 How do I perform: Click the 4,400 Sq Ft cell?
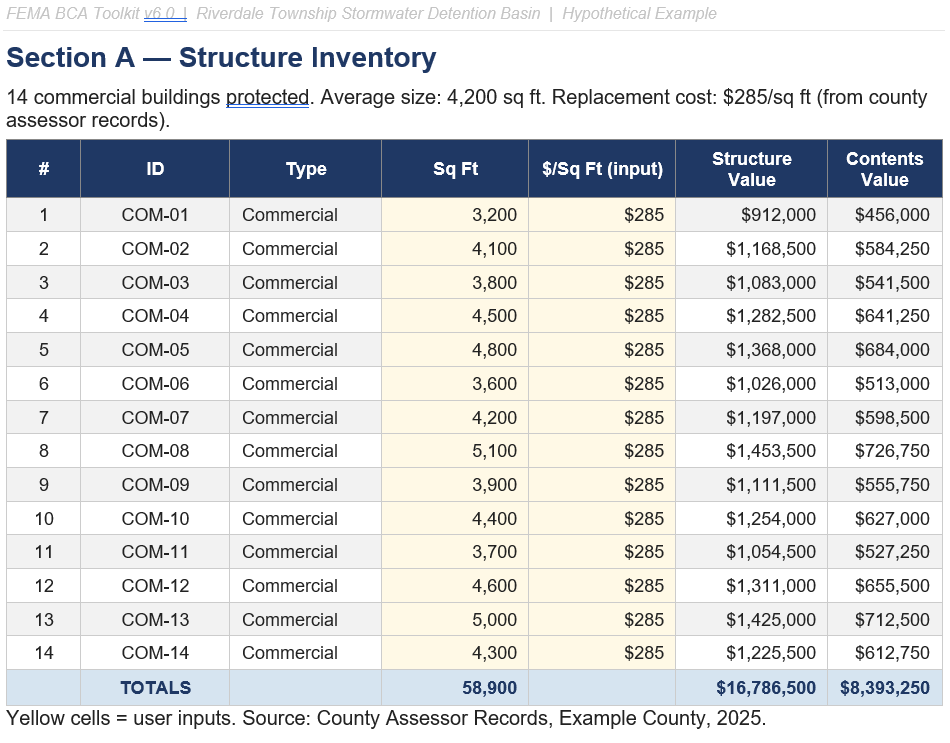click(x=455, y=519)
